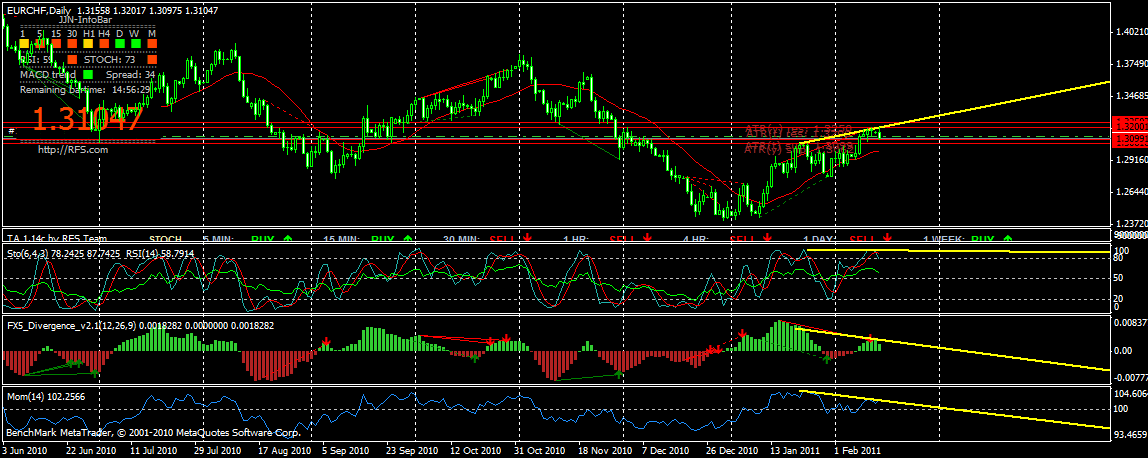Click the 5 MIN BUY up arrow
The height and width of the screenshot is (458, 1148).
(287, 238)
